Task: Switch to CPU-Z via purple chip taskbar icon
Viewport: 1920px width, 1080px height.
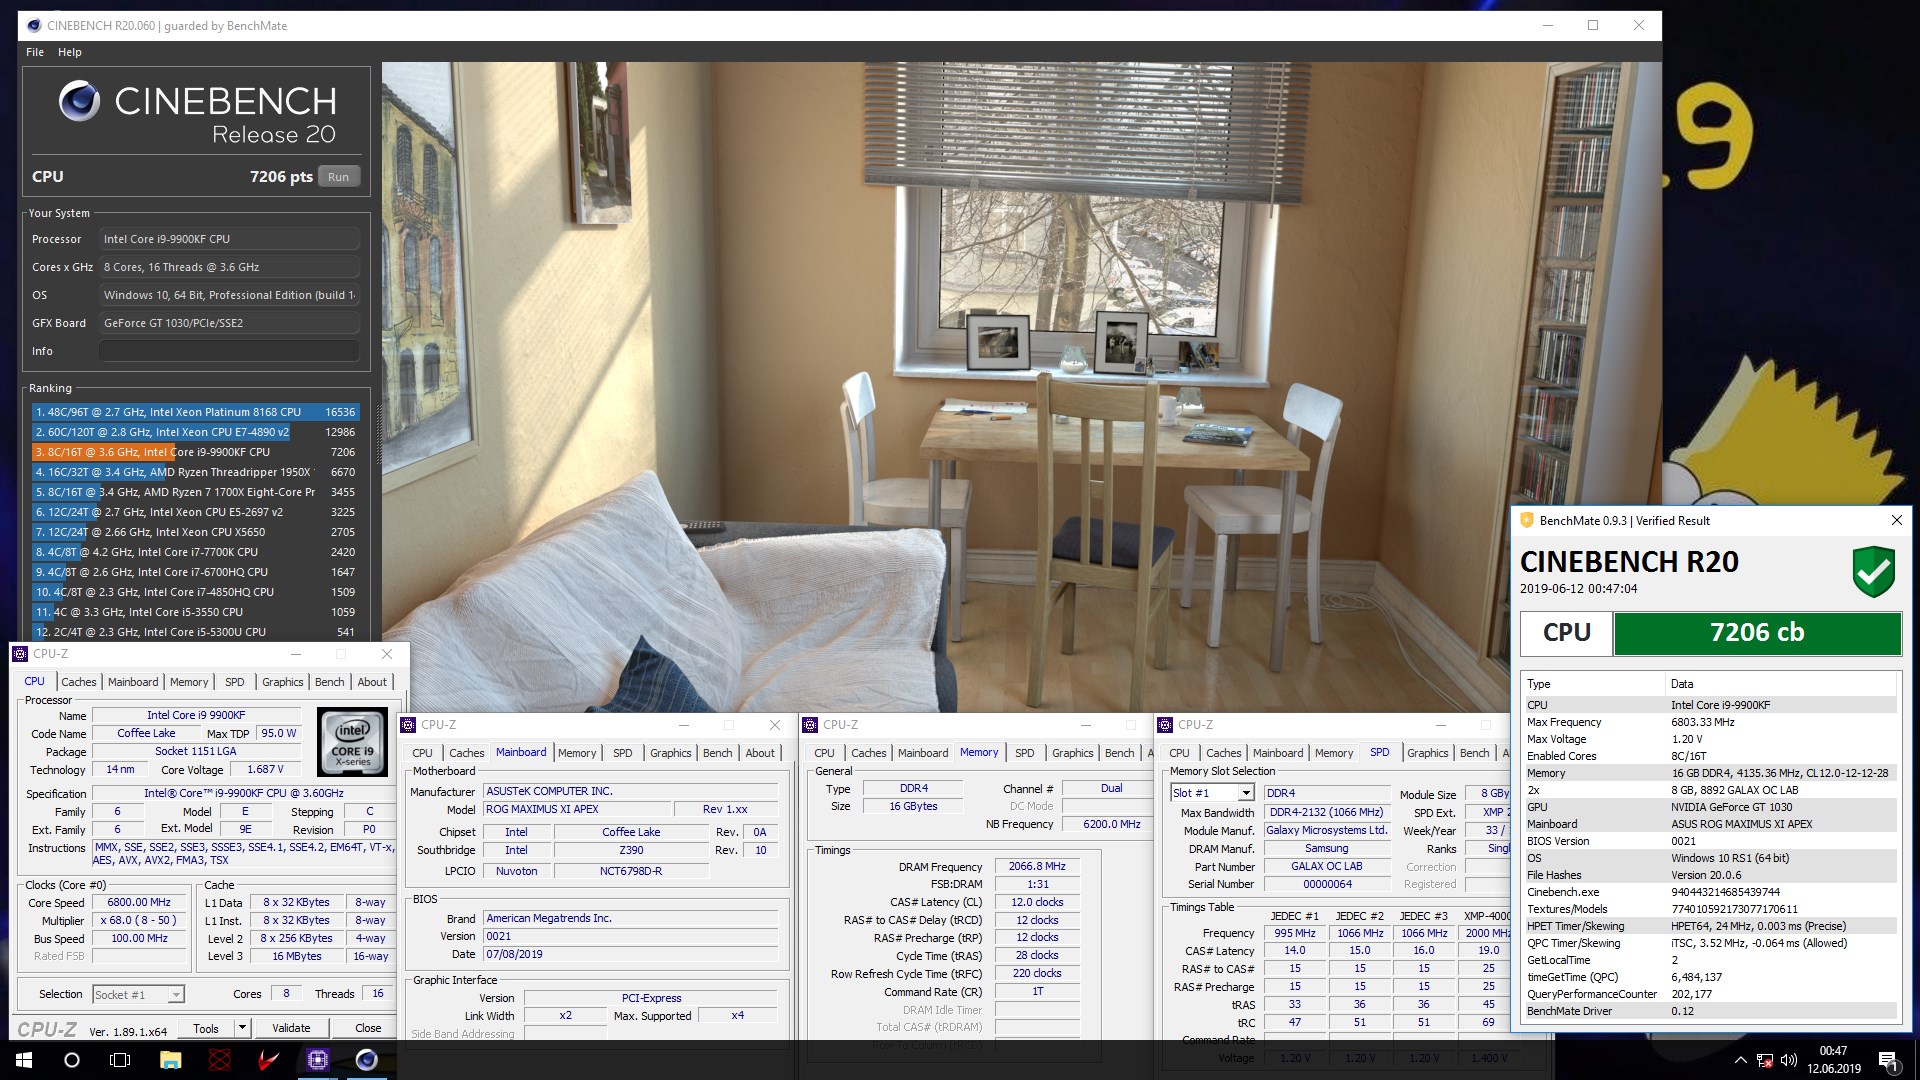Action: pos(318,1060)
